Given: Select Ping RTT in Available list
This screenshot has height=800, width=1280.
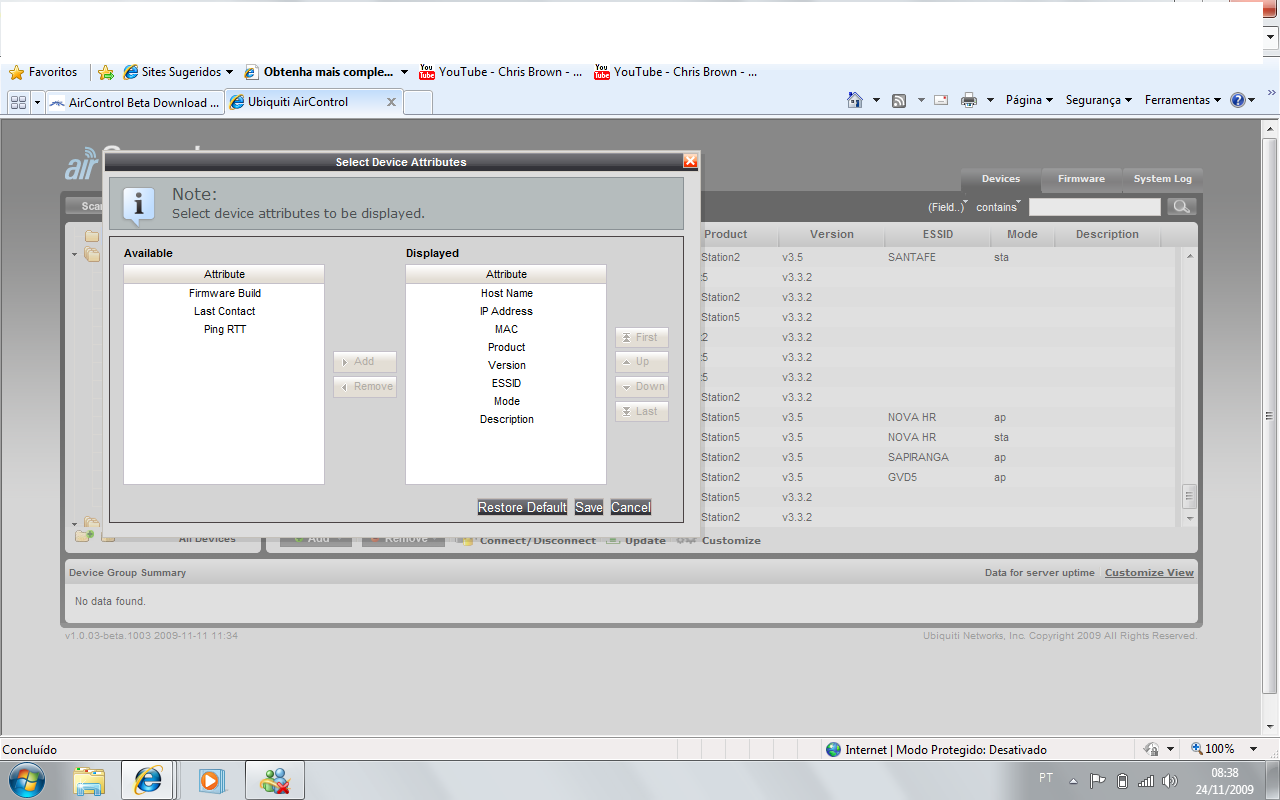Looking at the screenshot, I should point(224,329).
